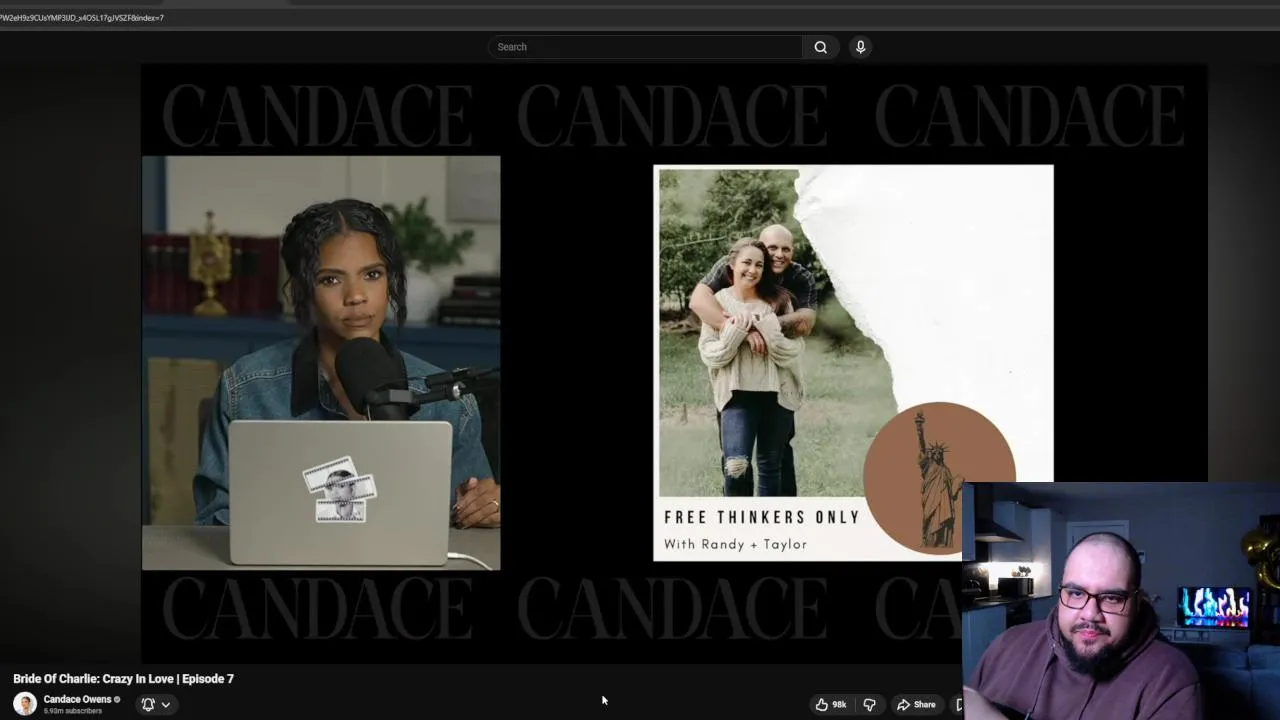This screenshot has height=720, width=1280.
Task: Open the Candace Owens channel name link
Action: 77,700
